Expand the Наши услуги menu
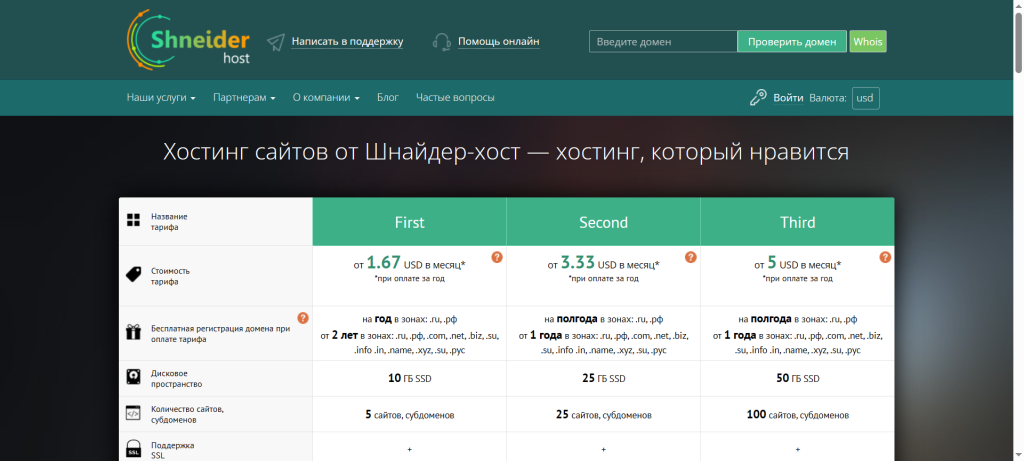Viewport: 1024px width, 461px height. pyautogui.click(x=161, y=98)
